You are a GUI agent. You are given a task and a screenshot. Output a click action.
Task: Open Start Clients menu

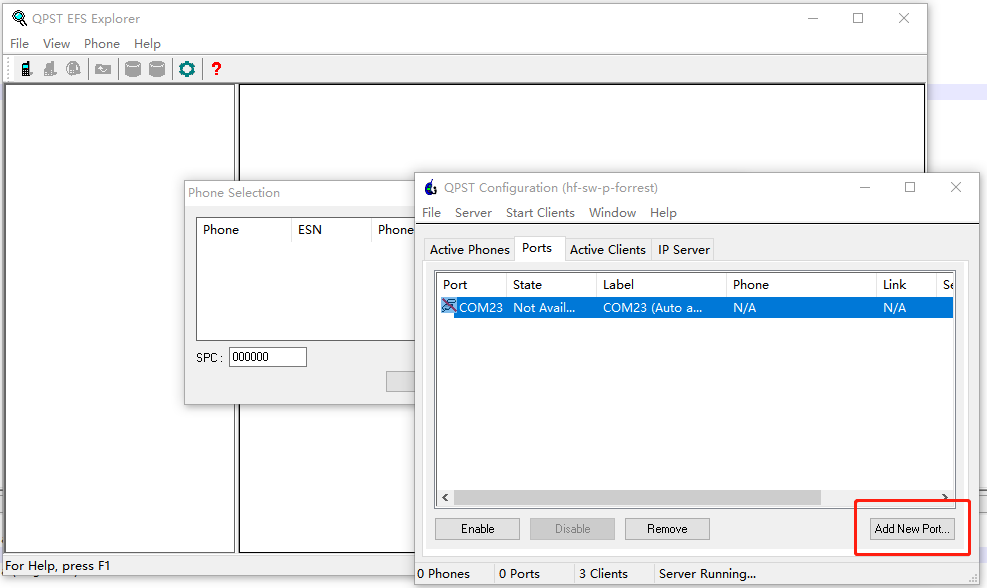point(540,213)
